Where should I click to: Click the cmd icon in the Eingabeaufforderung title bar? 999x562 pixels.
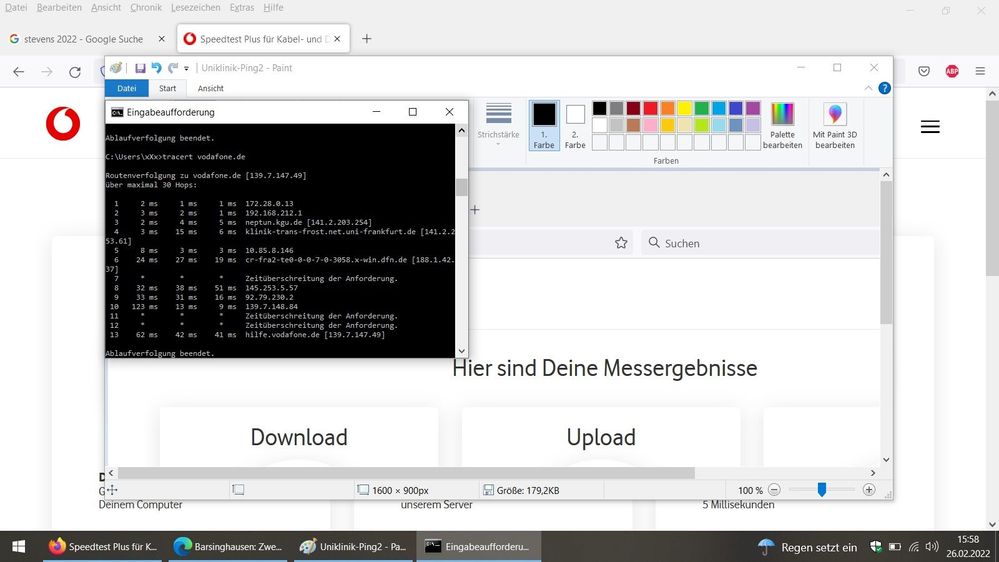(x=117, y=112)
